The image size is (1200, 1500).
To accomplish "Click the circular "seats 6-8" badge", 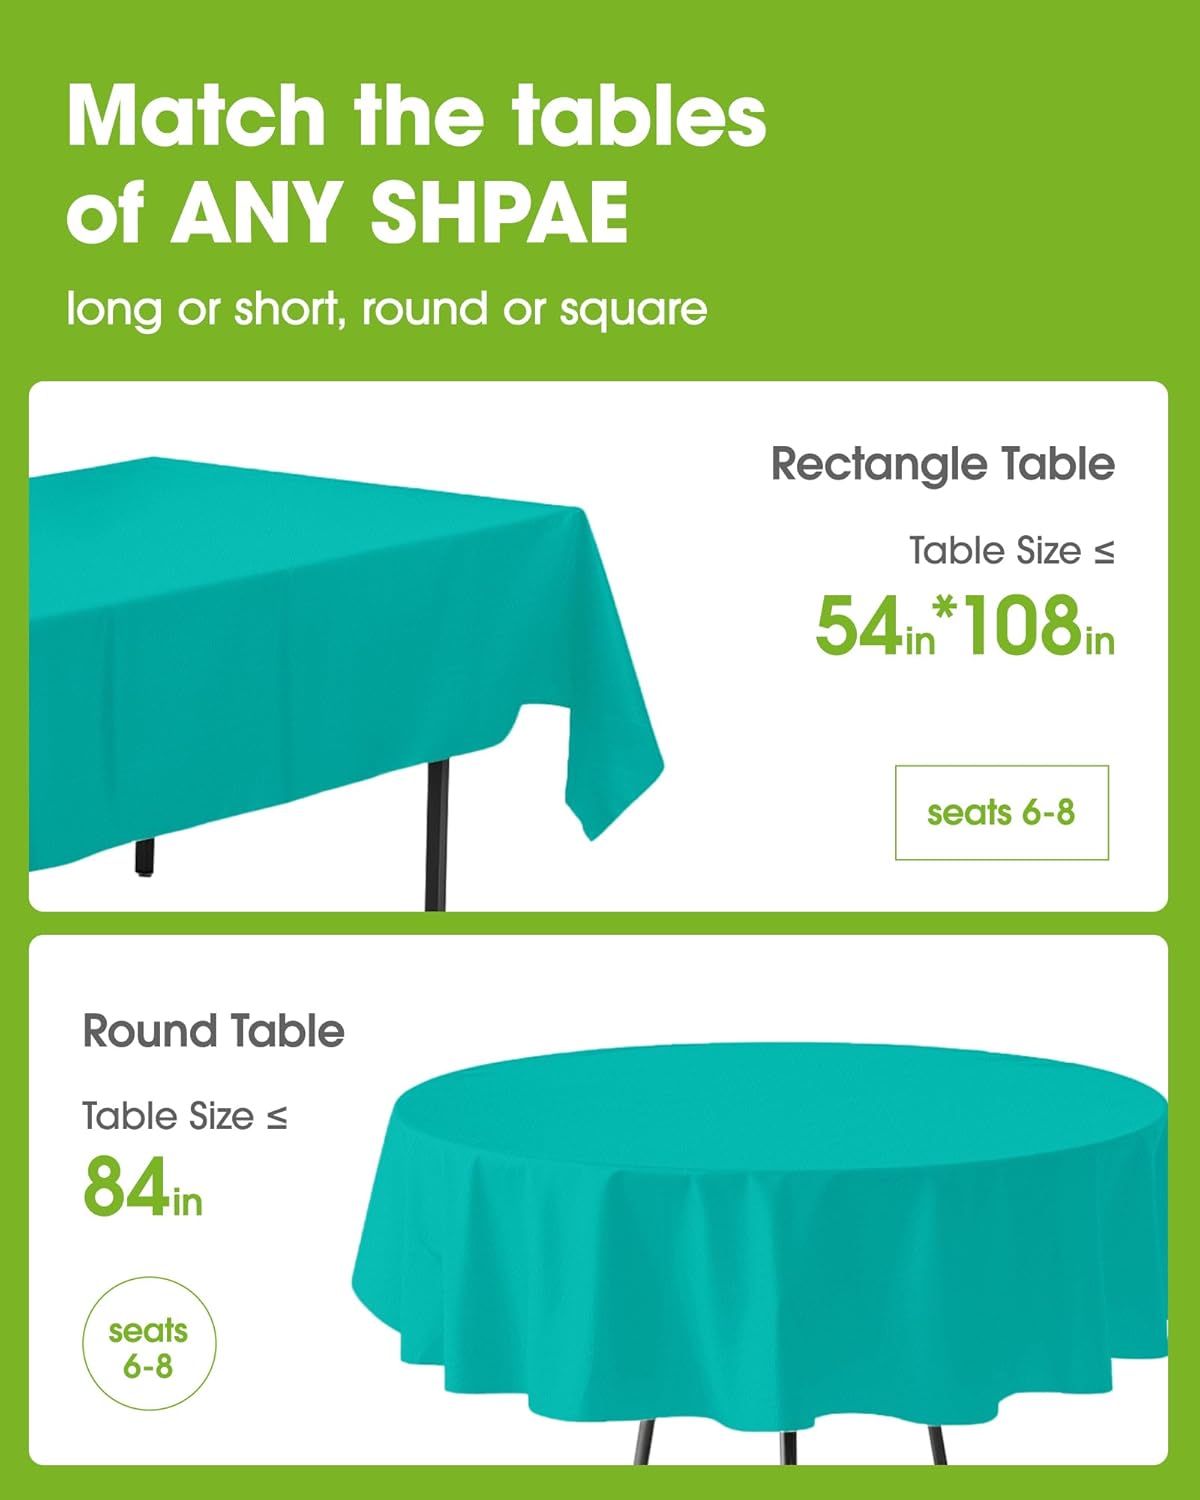I will (148, 1347).
